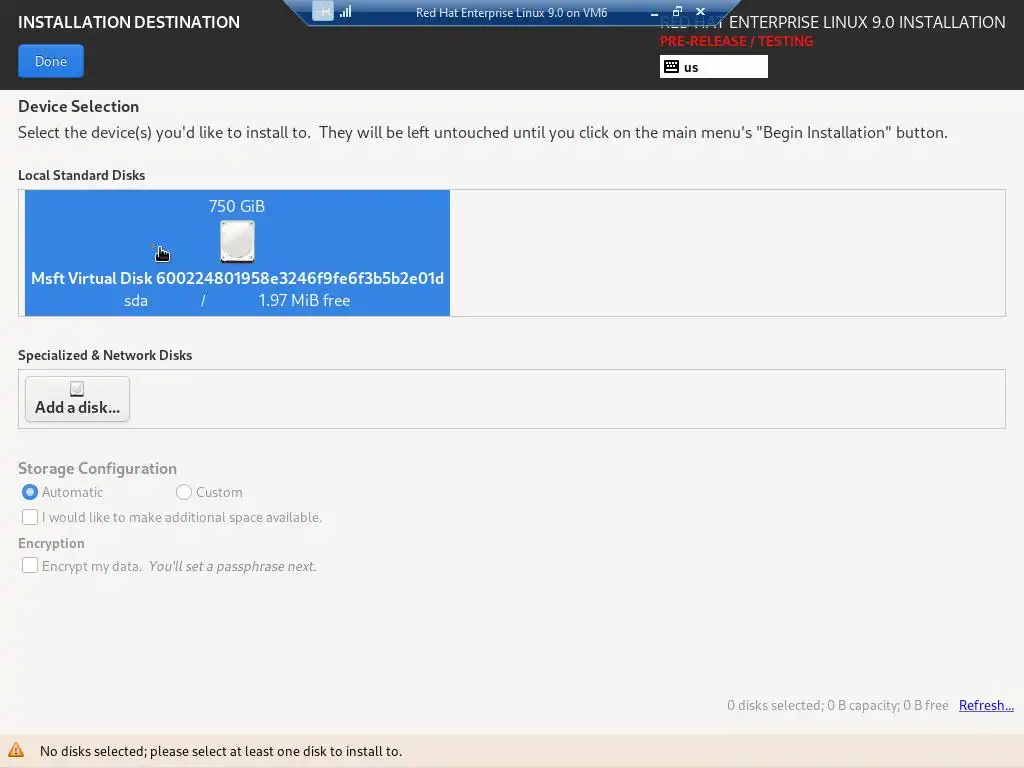
Task: Enable make additional space available checkbox
Action: tap(29, 517)
